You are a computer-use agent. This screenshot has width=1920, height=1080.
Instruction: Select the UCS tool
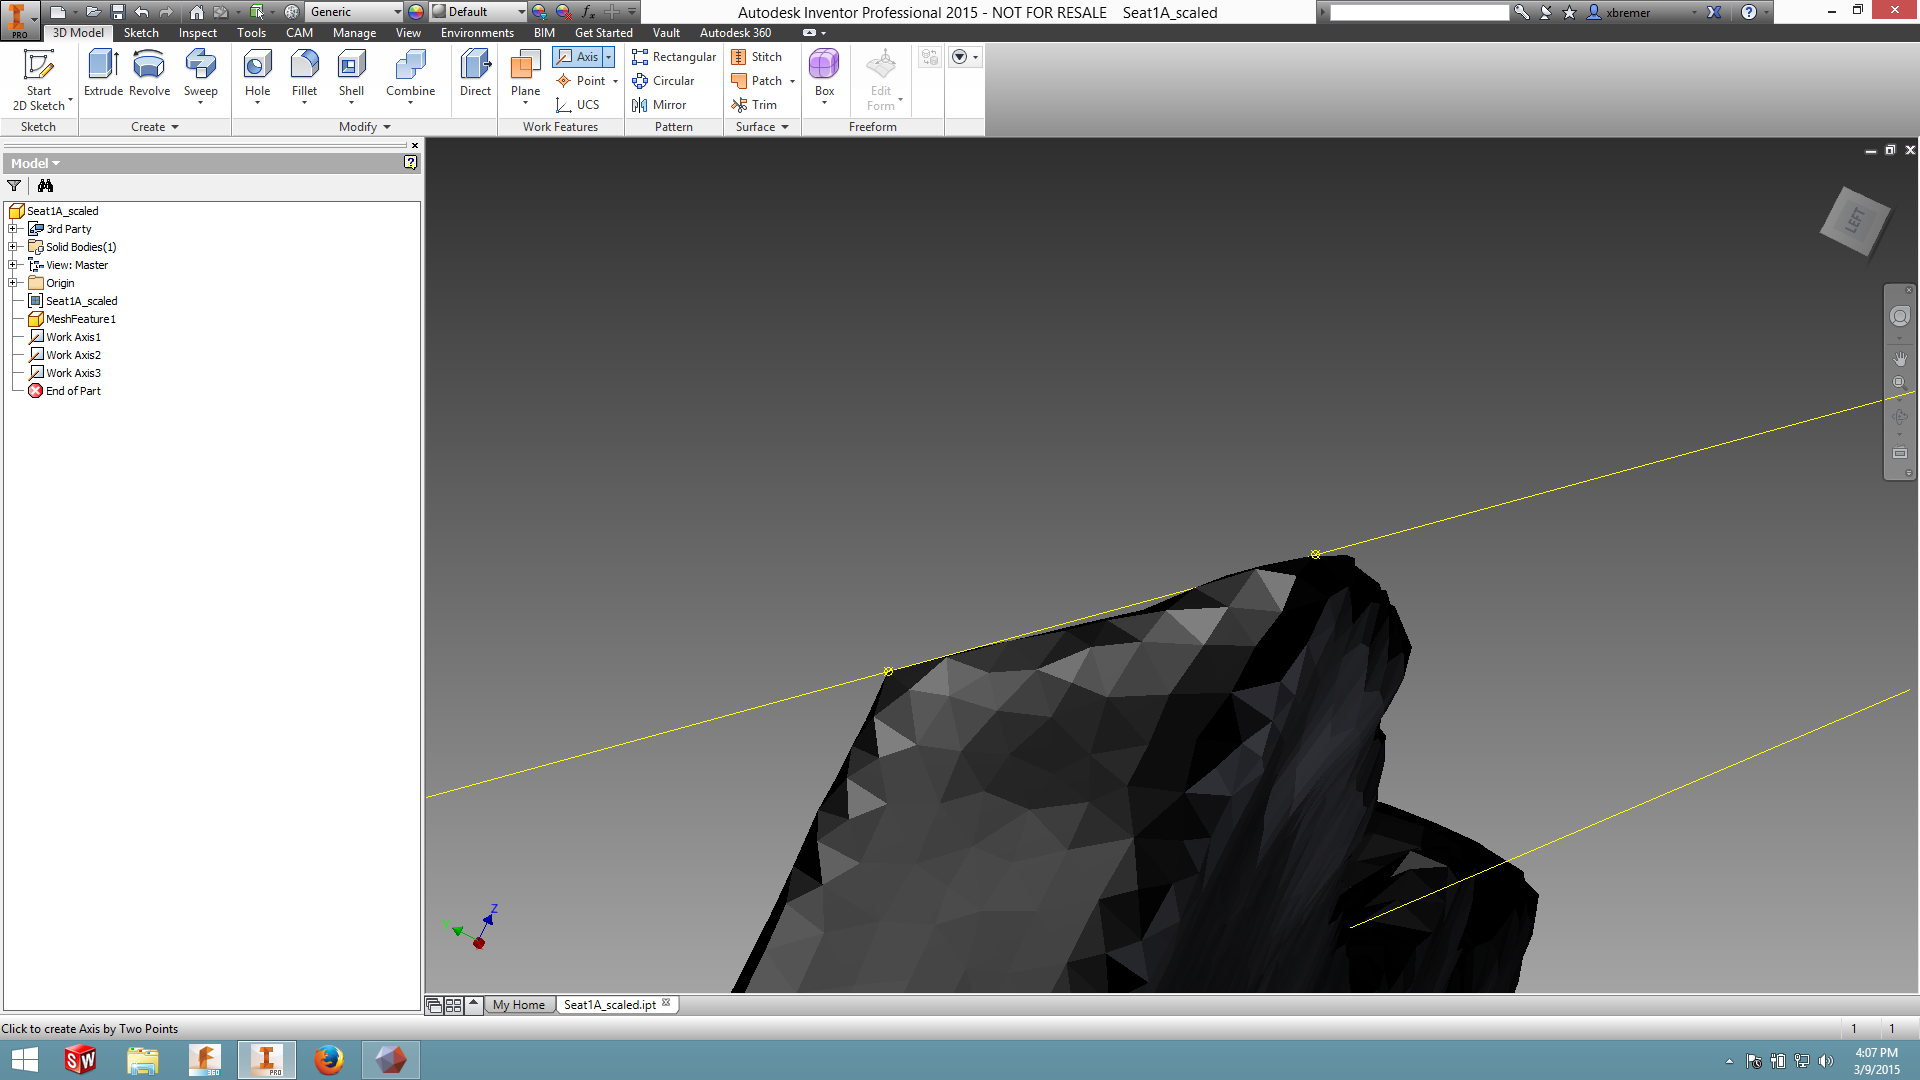(578, 105)
